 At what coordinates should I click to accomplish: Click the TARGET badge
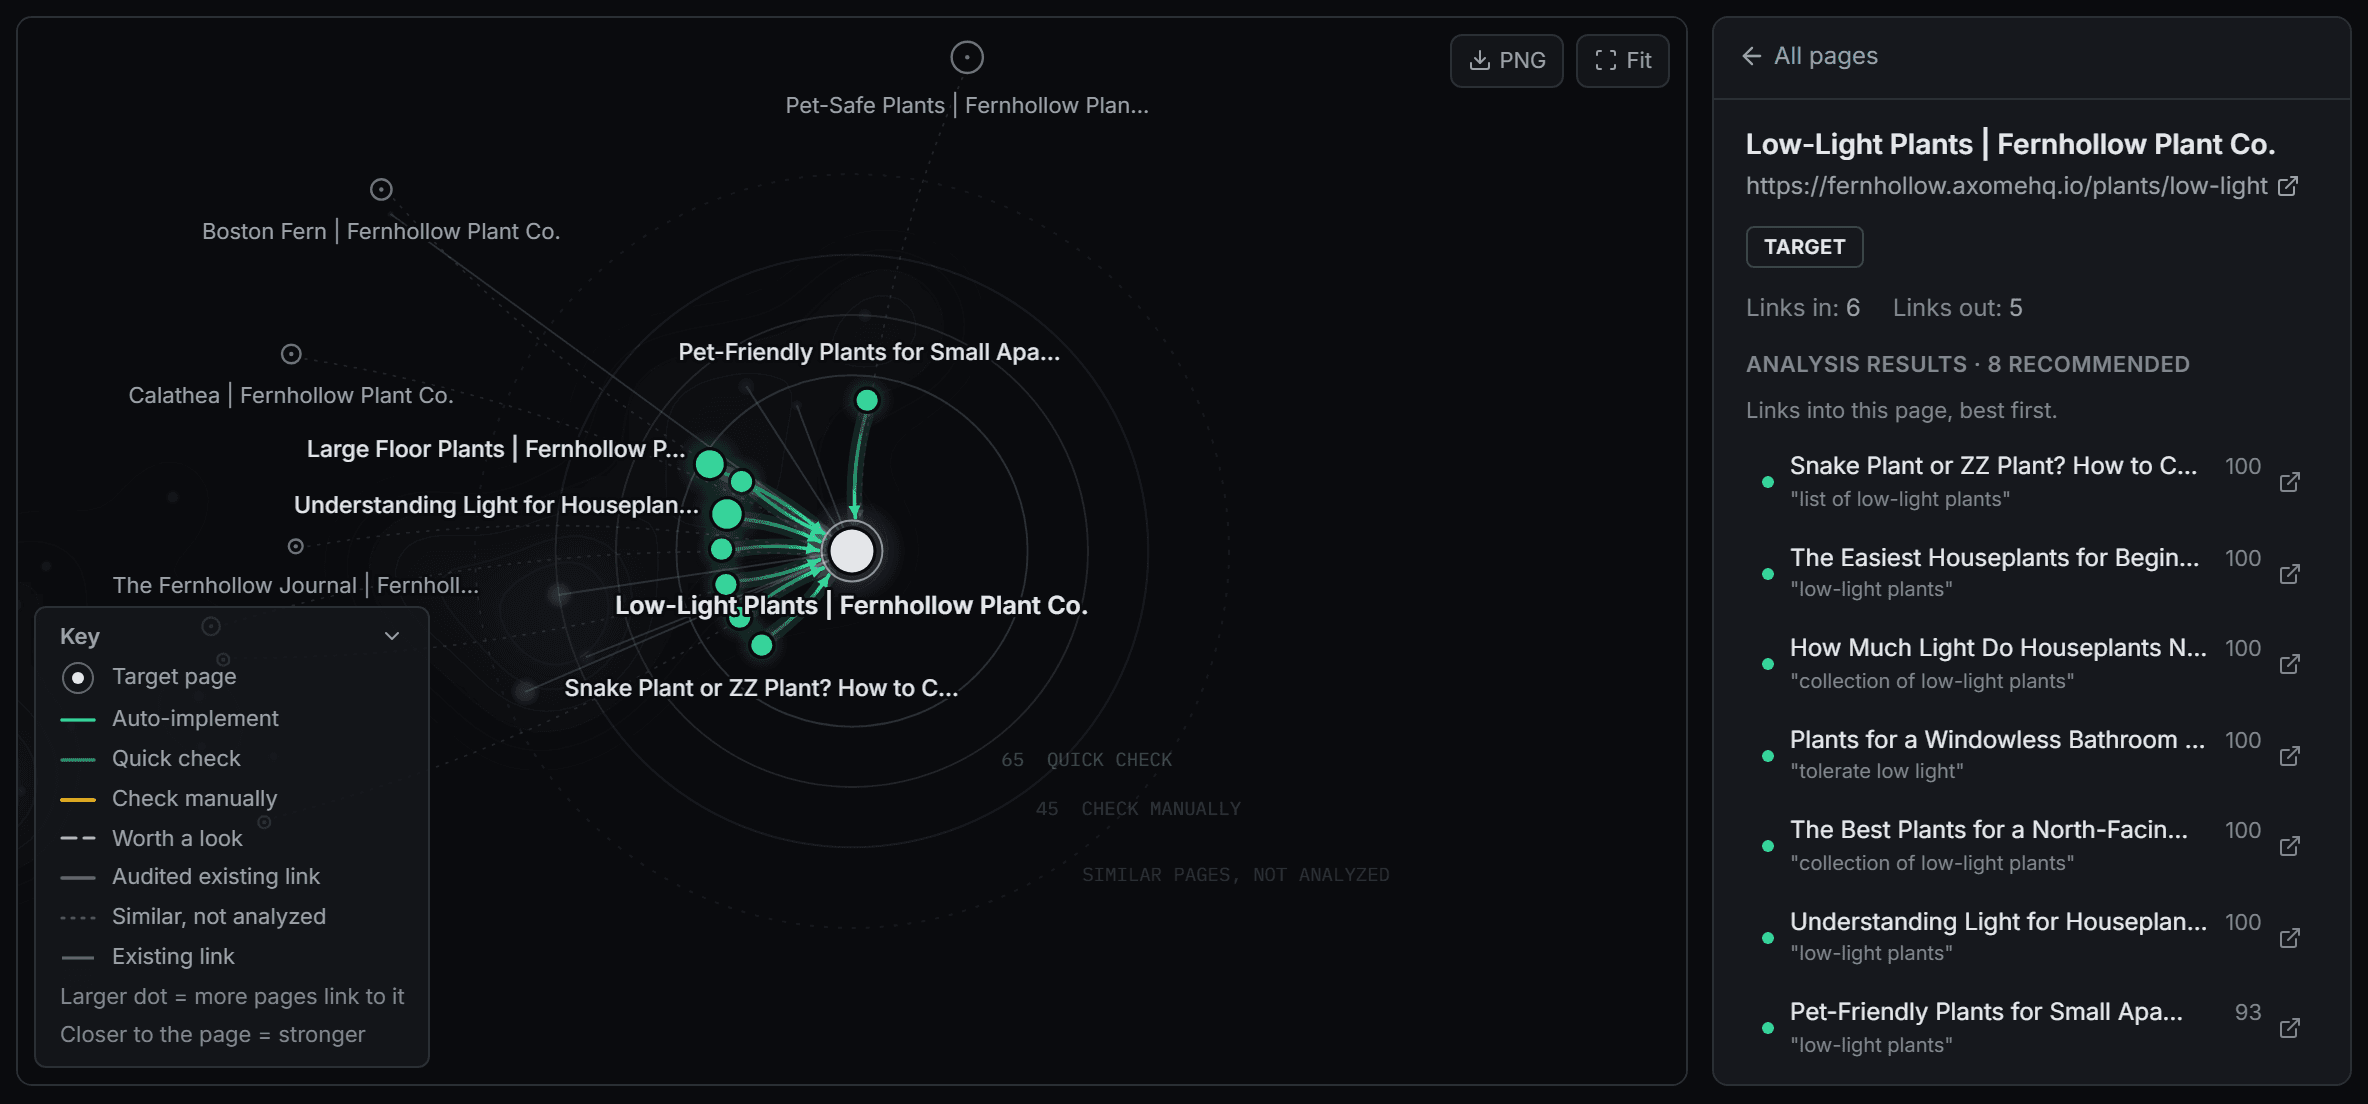[1804, 247]
